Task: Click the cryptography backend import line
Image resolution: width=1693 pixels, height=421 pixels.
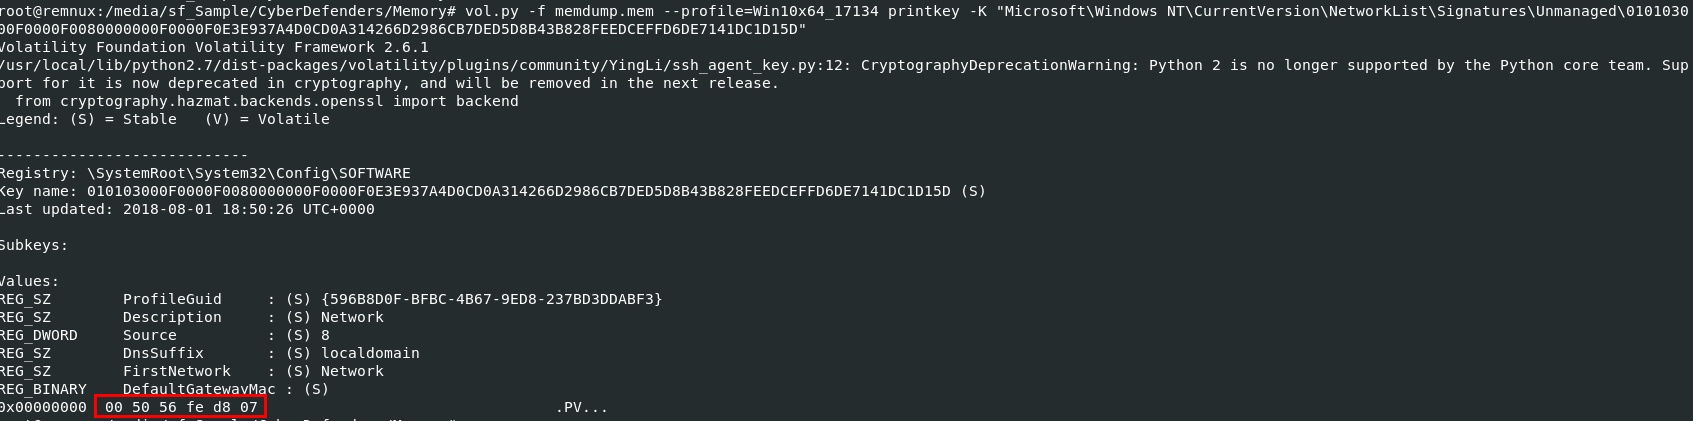Action: click(266, 101)
